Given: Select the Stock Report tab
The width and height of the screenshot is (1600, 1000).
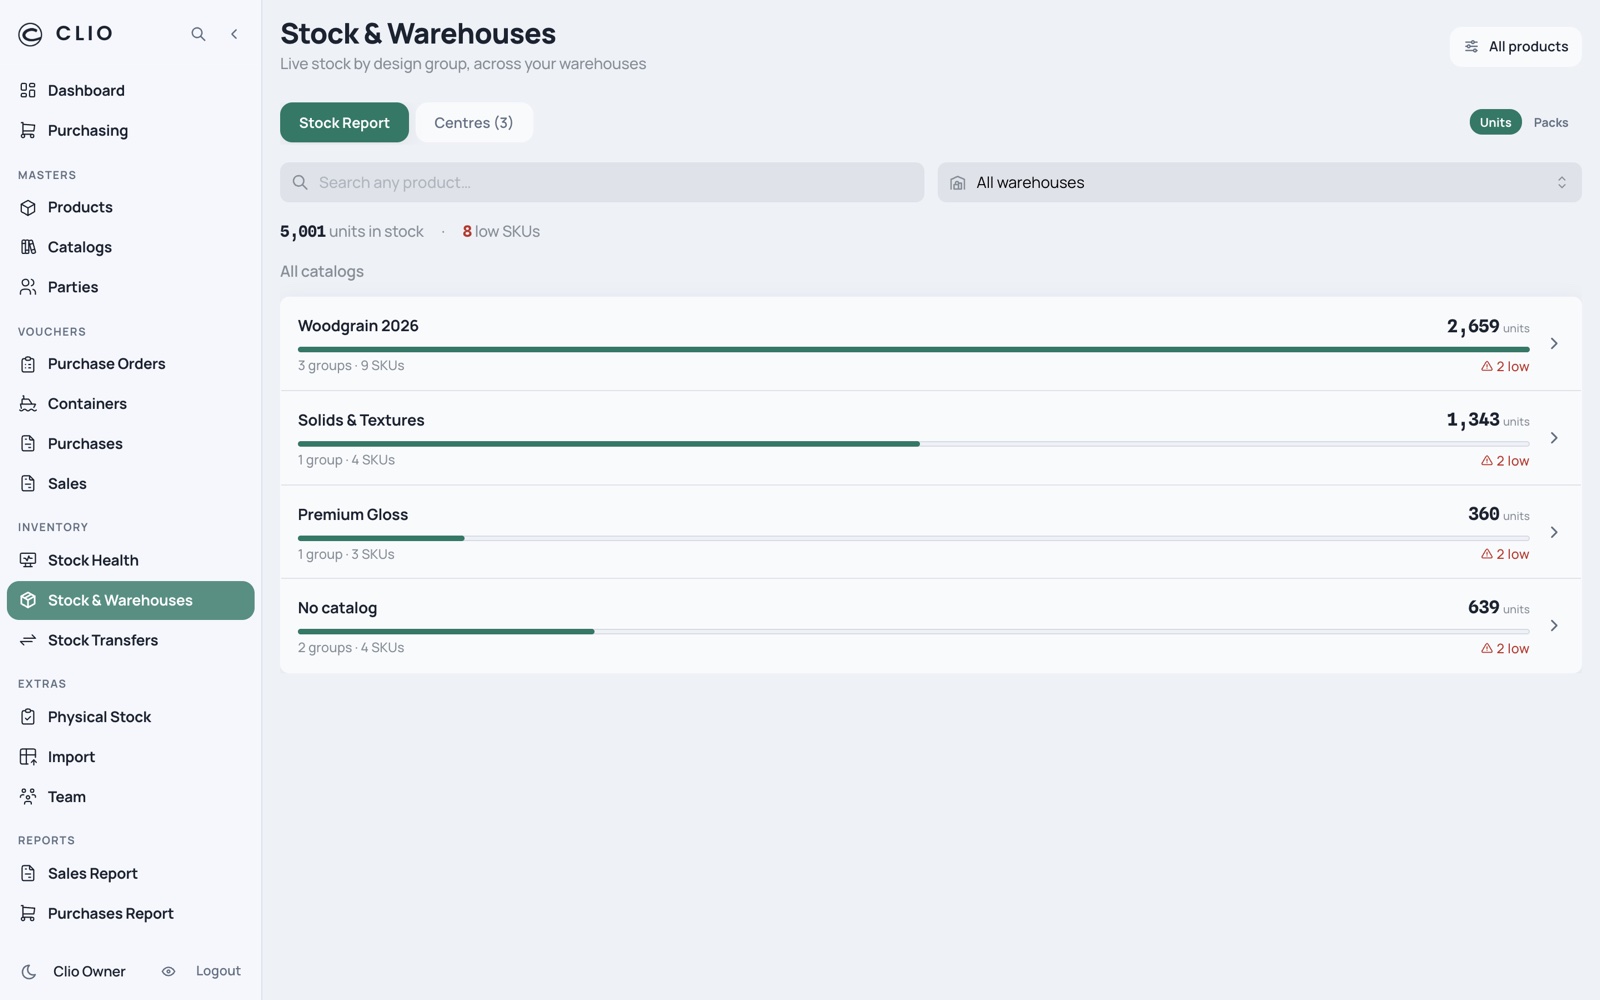Looking at the screenshot, I should tap(344, 122).
